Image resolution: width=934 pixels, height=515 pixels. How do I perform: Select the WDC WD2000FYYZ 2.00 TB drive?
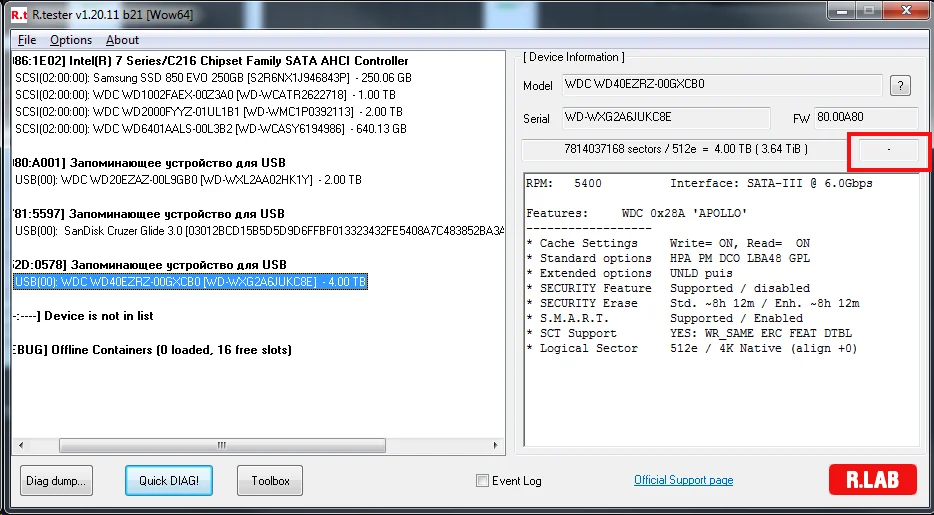point(208,111)
